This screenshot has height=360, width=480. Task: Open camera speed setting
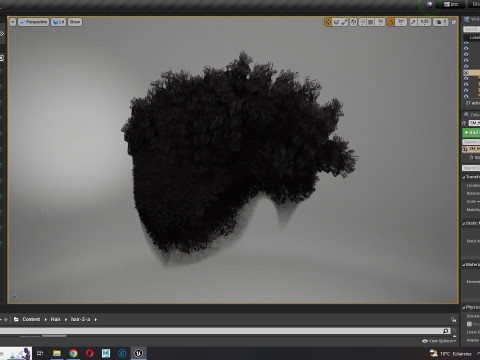pyautogui.click(x=441, y=22)
